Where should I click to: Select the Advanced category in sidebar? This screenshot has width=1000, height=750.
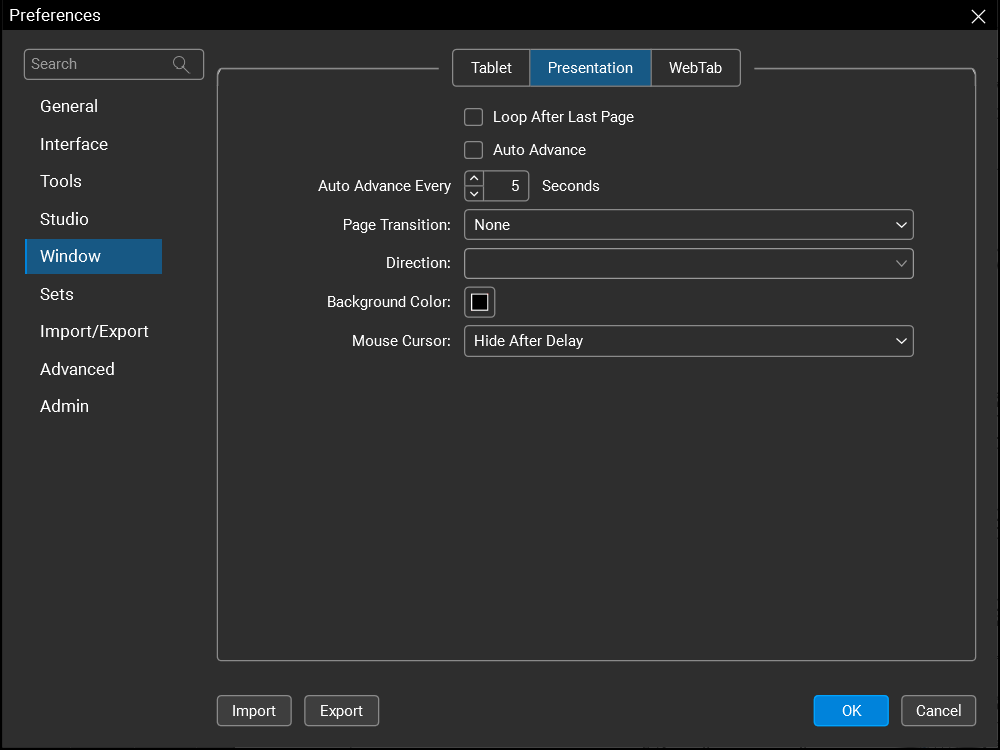coord(77,369)
